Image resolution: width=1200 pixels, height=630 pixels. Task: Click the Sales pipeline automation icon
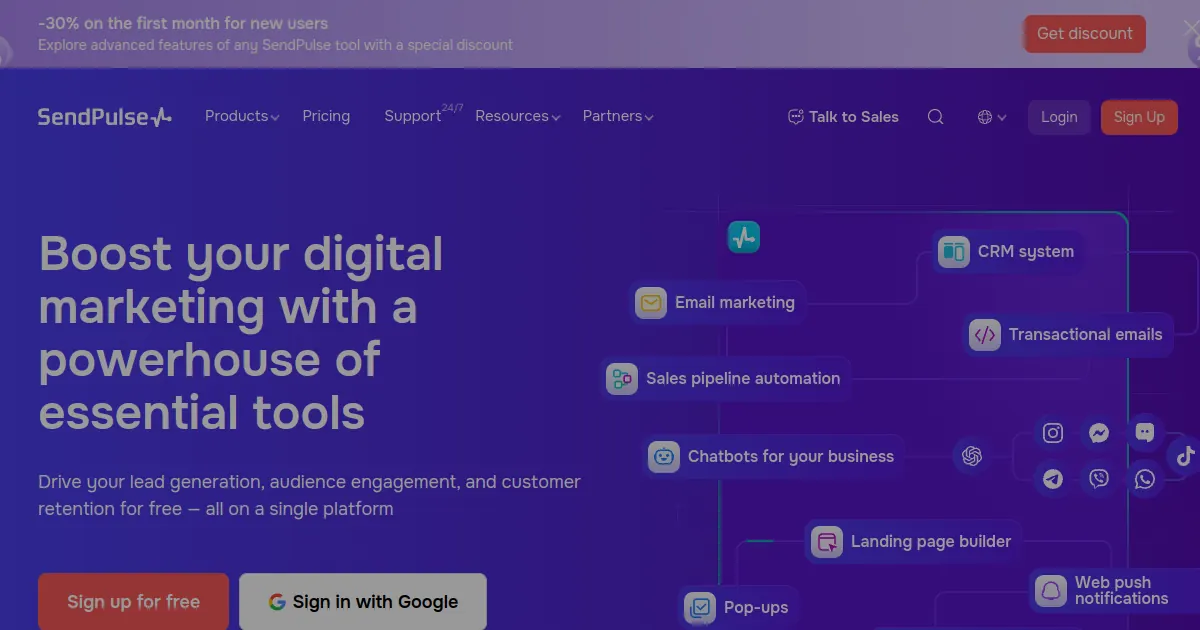(622, 378)
